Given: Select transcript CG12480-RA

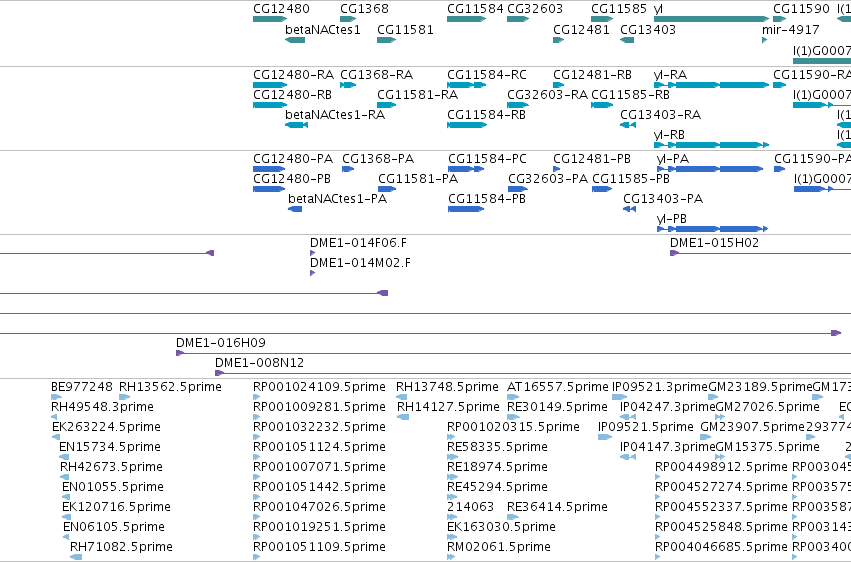Looking at the screenshot, I should (x=270, y=85).
